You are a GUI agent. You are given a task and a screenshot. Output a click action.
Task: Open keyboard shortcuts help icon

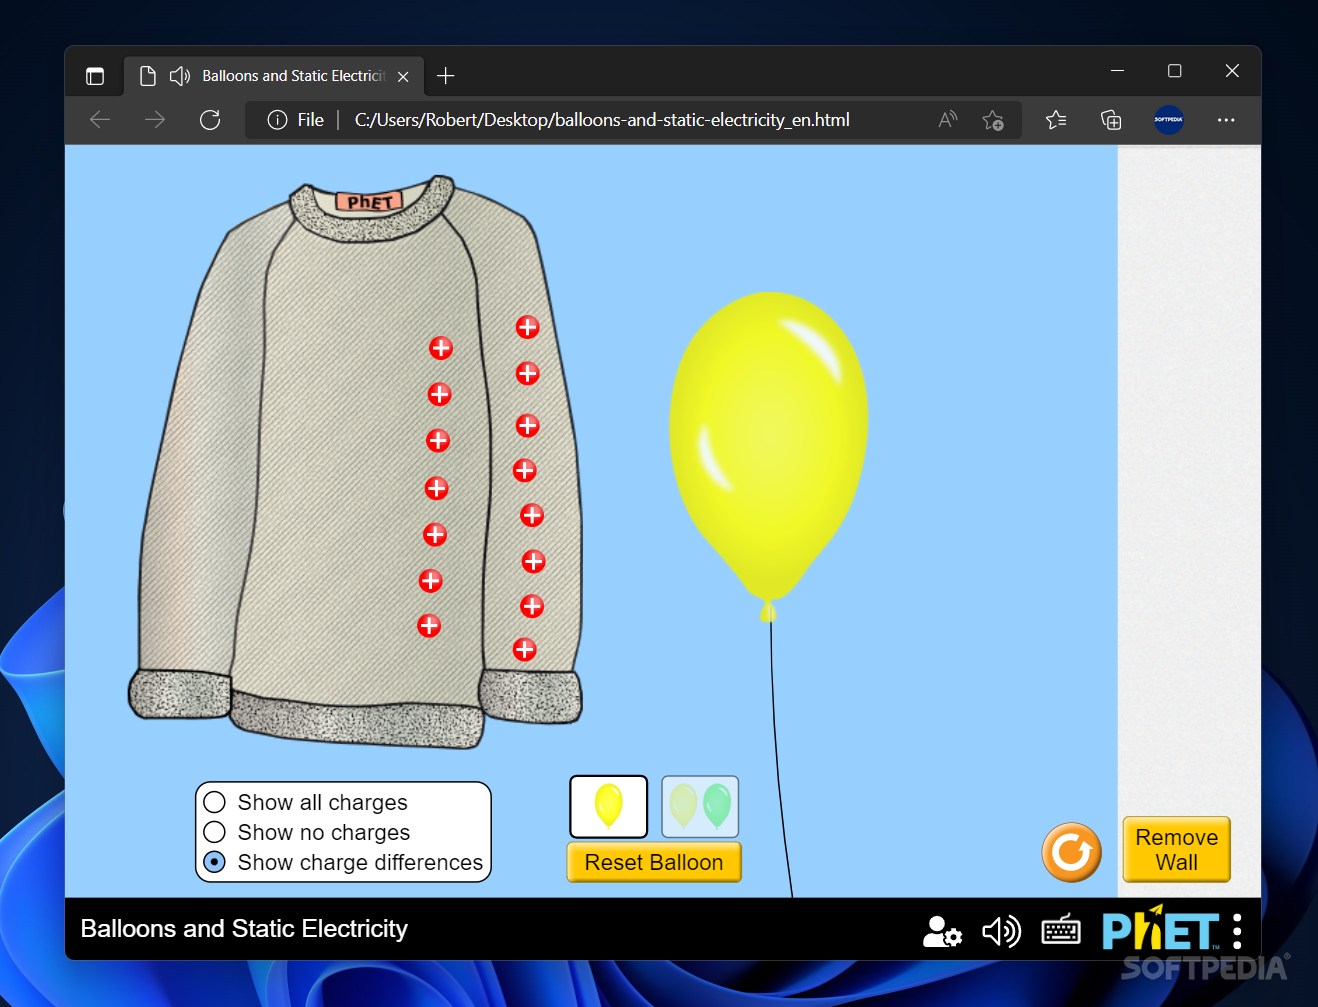[x=1061, y=931]
